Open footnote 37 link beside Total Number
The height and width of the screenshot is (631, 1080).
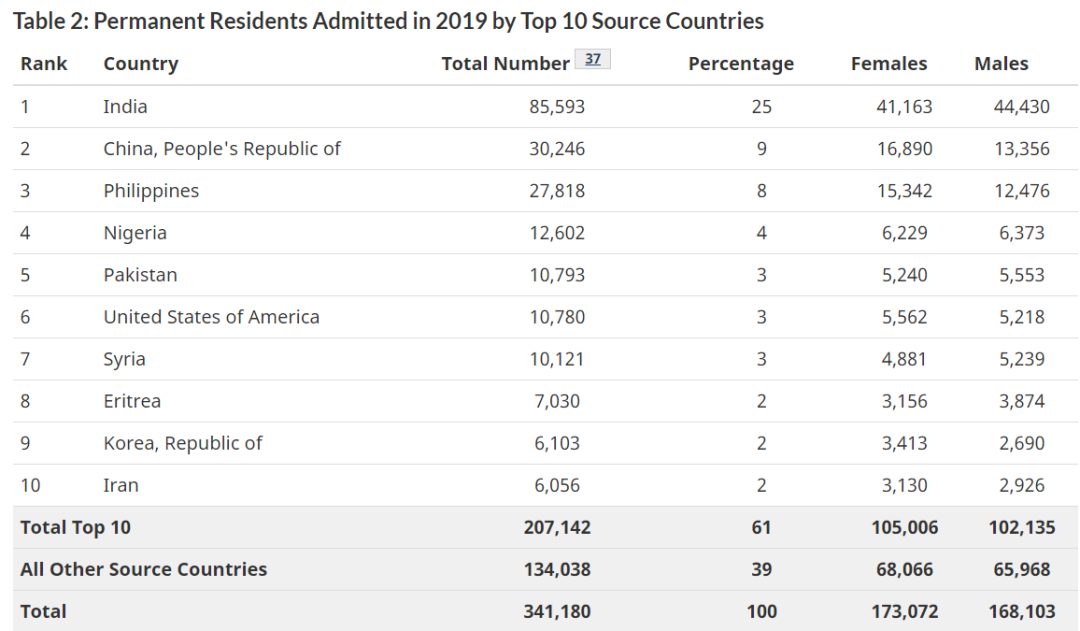tap(593, 59)
